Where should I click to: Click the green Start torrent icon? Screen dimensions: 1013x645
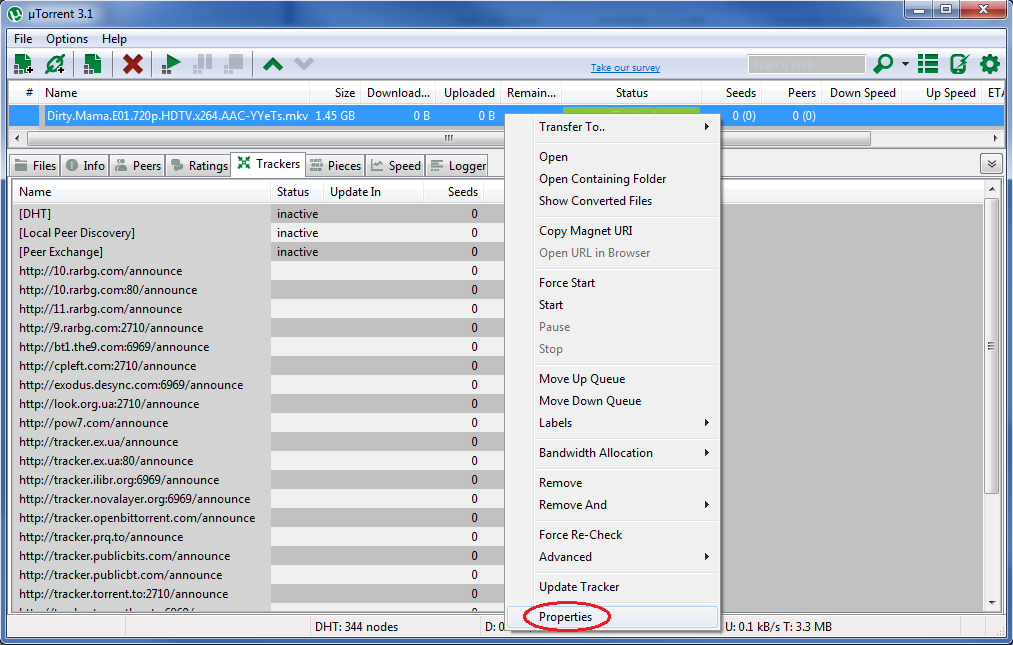pyautogui.click(x=171, y=64)
